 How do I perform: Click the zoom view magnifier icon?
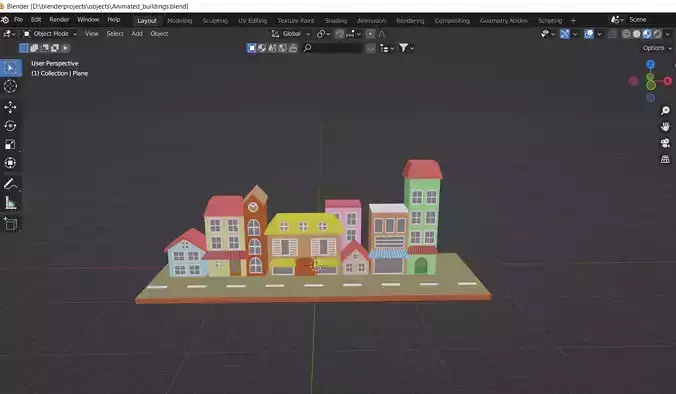click(x=665, y=111)
